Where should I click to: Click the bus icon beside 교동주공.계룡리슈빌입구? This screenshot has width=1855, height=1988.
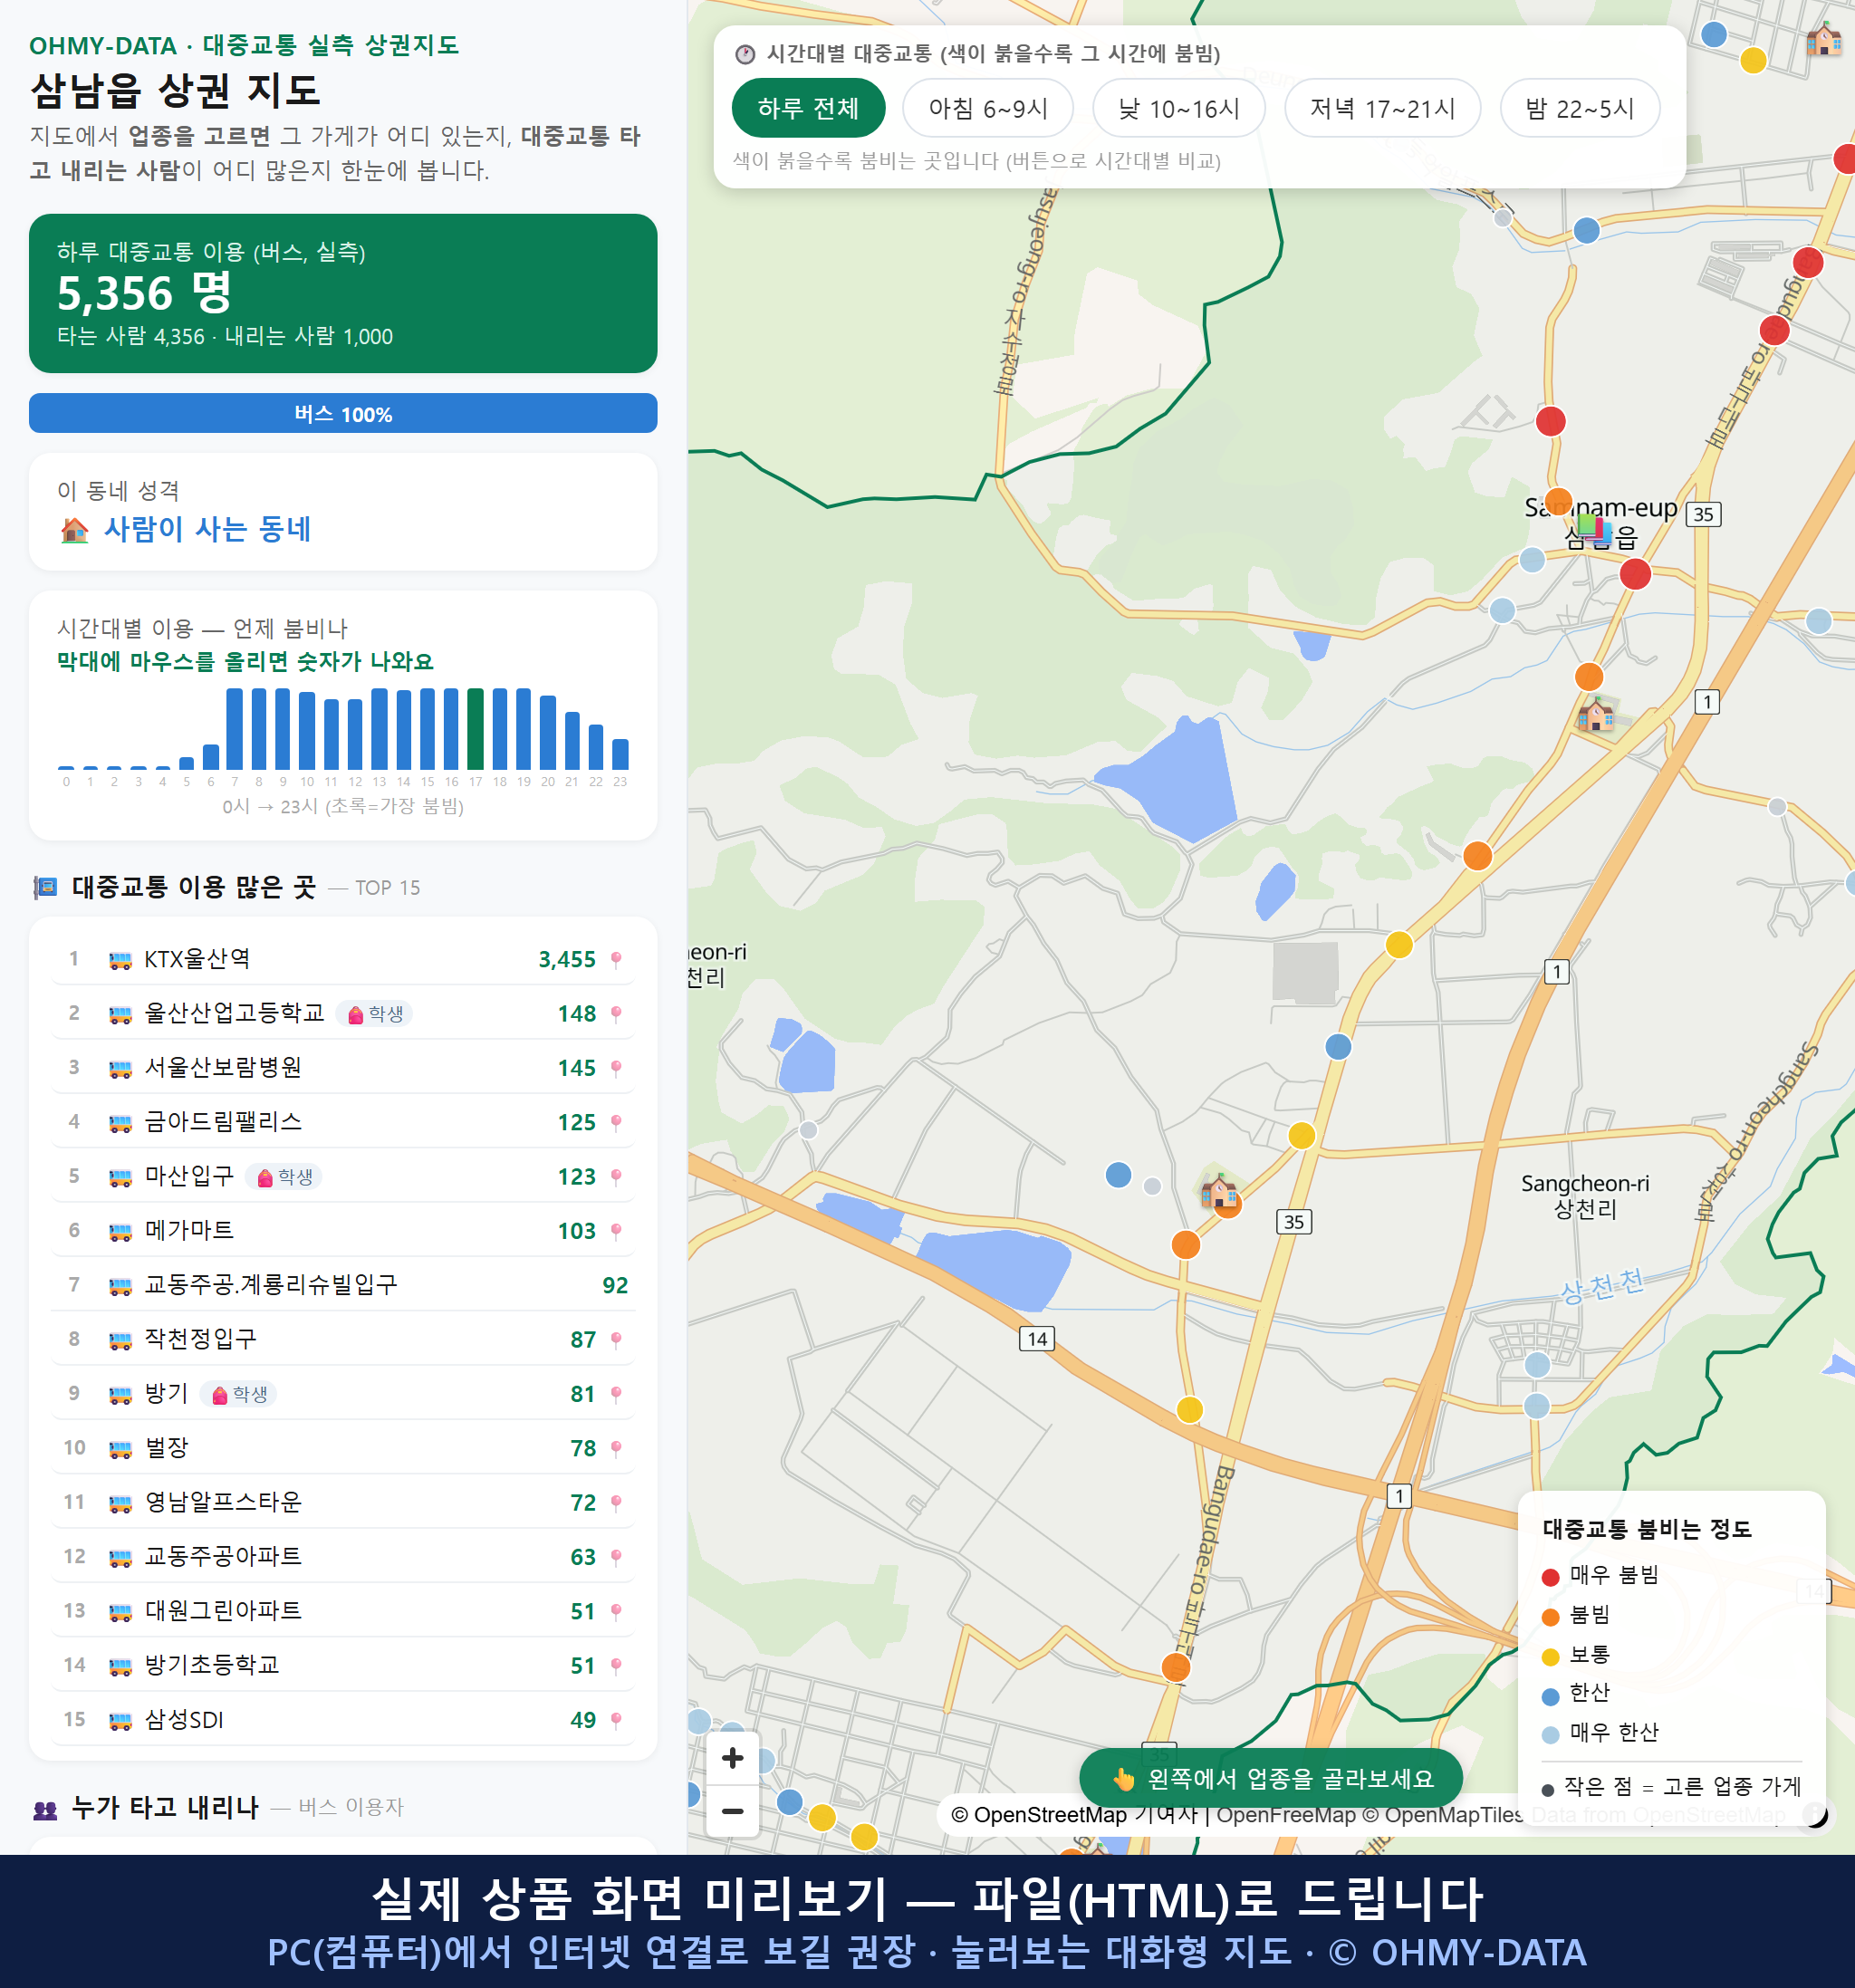click(x=120, y=1286)
